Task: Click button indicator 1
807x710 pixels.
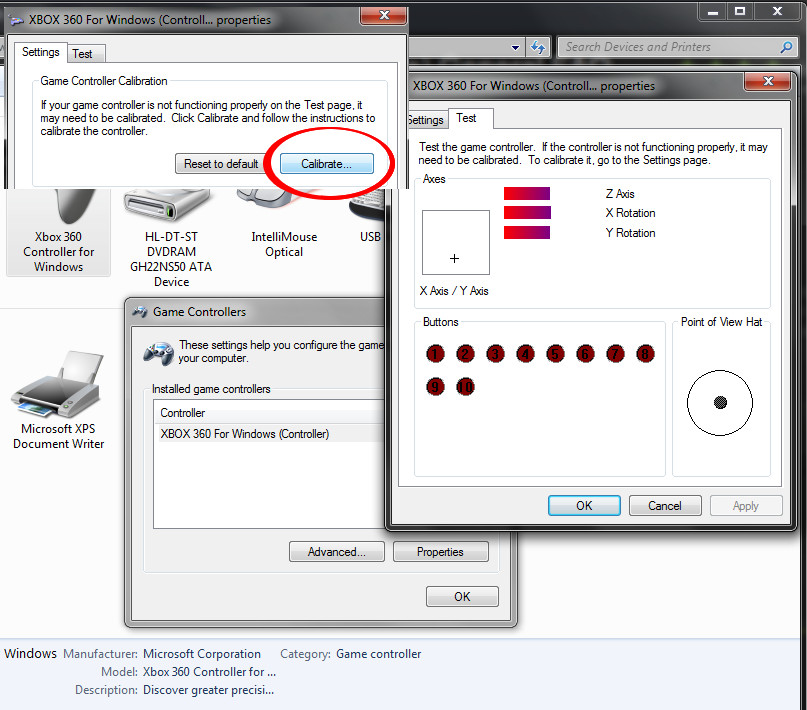Action: (435, 354)
